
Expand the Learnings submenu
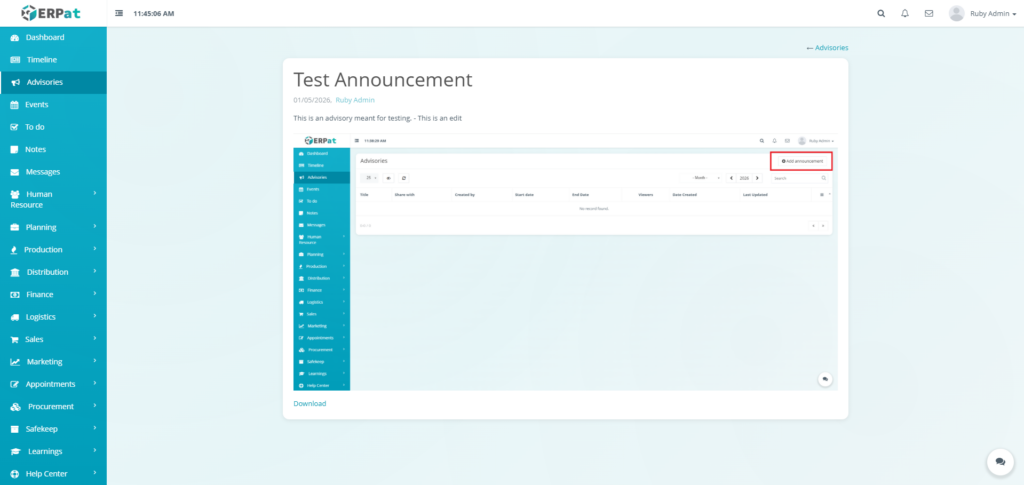pos(95,450)
